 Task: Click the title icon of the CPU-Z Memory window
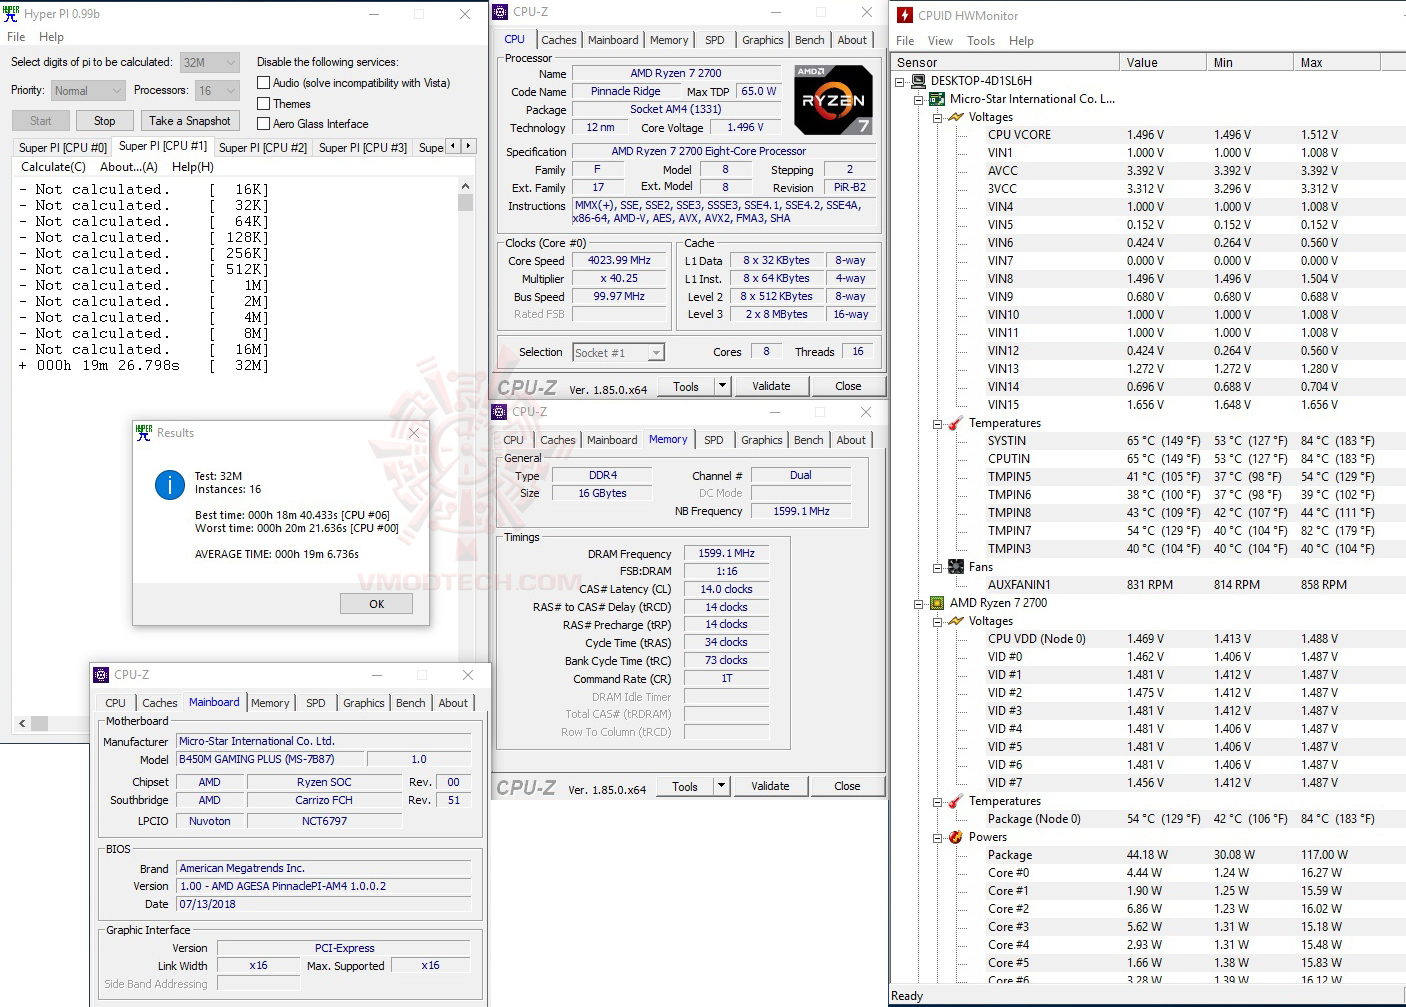pyautogui.click(x=499, y=412)
